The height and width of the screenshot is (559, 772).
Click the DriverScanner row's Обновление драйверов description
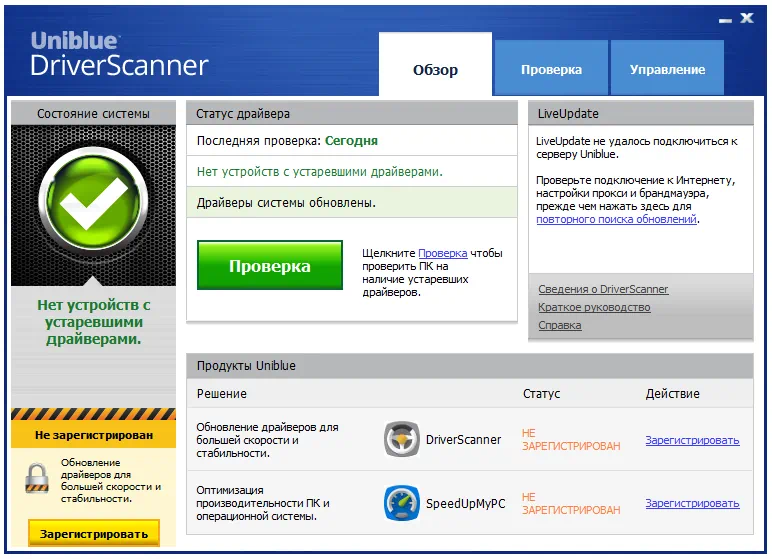pyautogui.click(x=267, y=440)
